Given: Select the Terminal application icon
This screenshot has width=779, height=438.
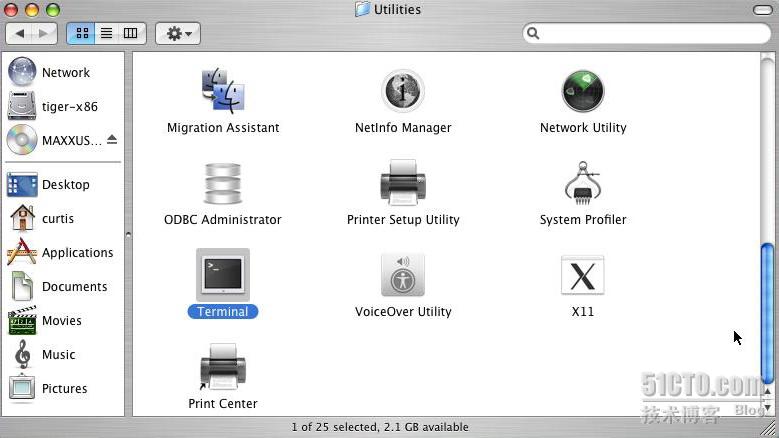Looking at the screenshot, I should tap(223, 275).
